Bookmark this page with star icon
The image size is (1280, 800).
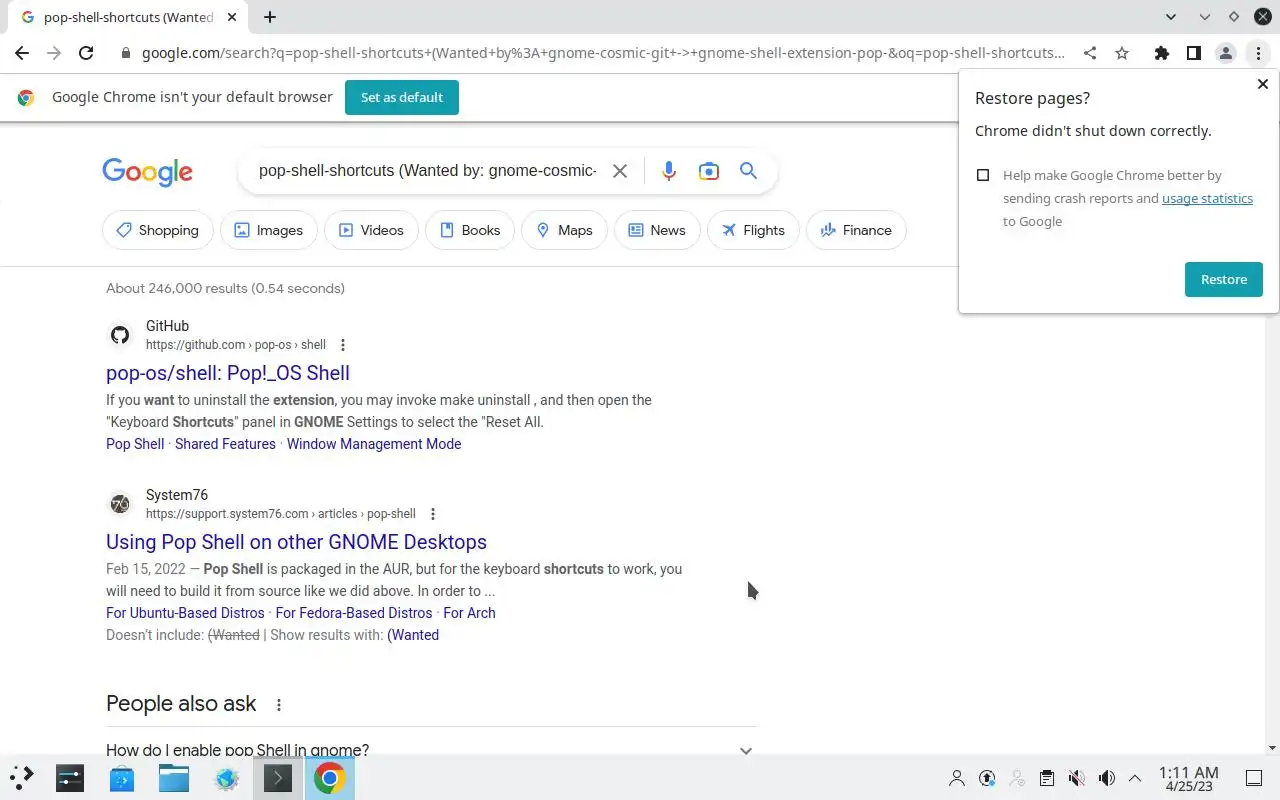tap(1122, 53)
